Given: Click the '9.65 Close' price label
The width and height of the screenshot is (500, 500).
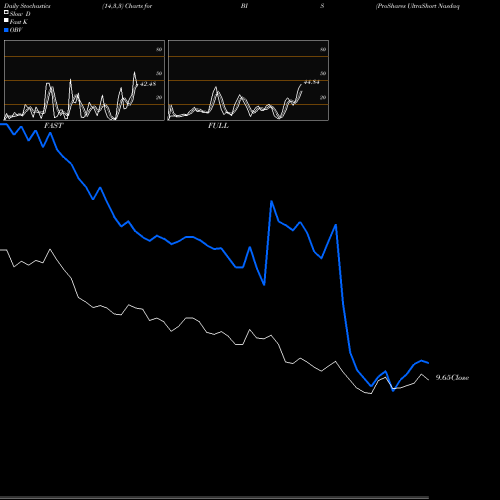Looking at the screenshot, I should 452,377.
